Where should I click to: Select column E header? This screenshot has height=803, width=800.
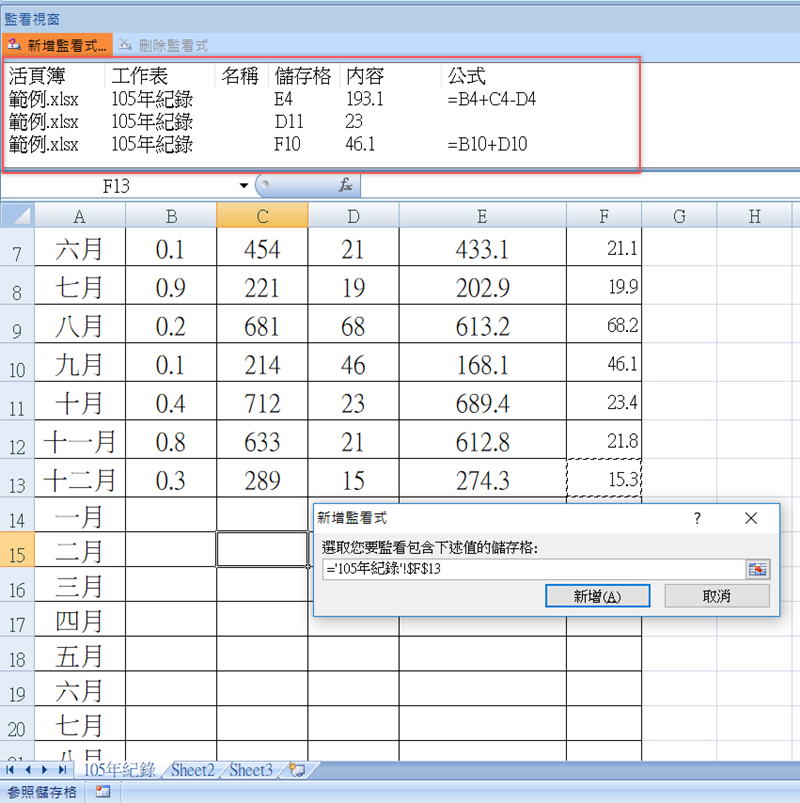[482, 216]
